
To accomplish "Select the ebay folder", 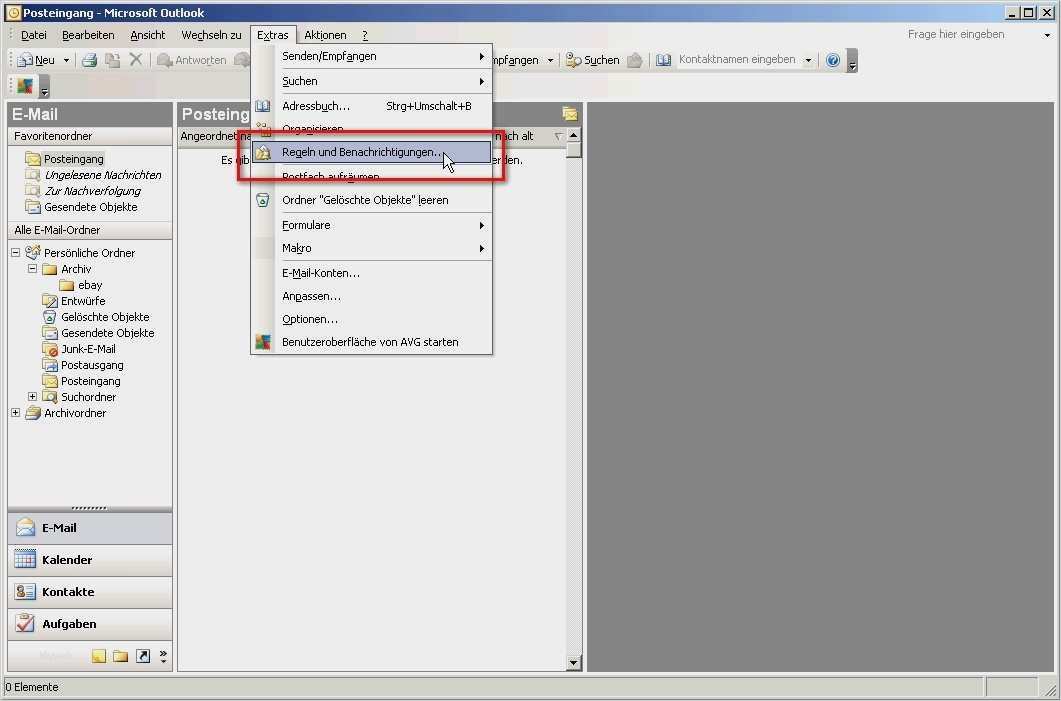I will pyautogui.click(x=81, y=285).
